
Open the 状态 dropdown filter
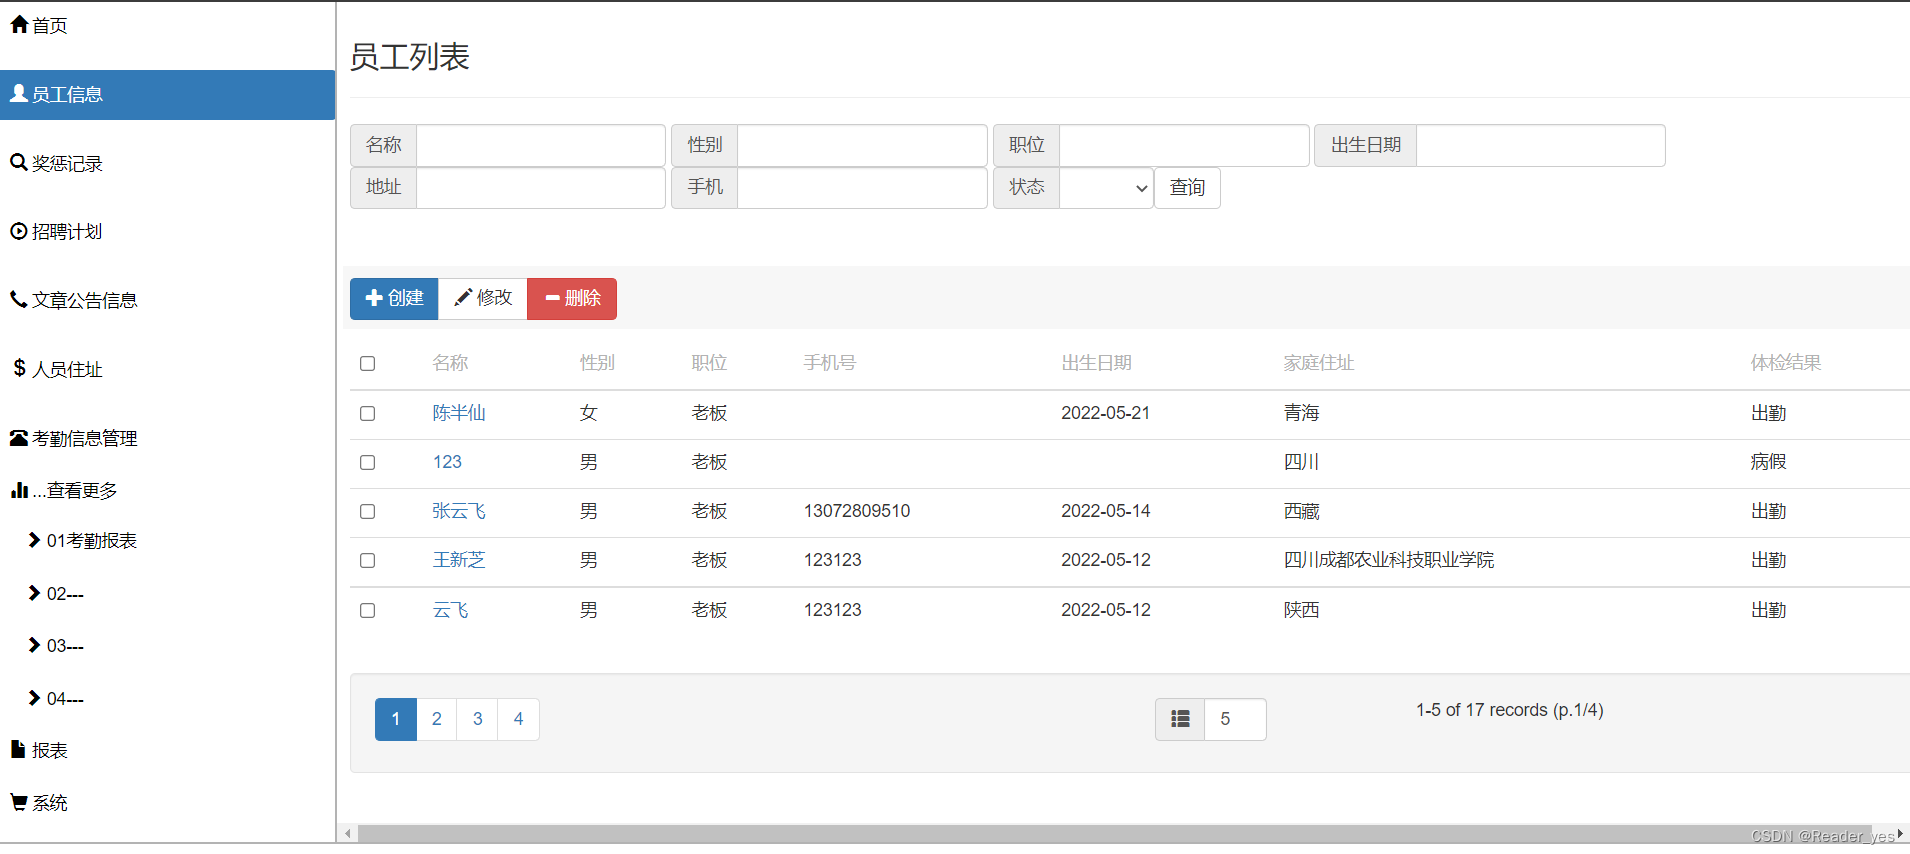click(x=1106, y=188)
